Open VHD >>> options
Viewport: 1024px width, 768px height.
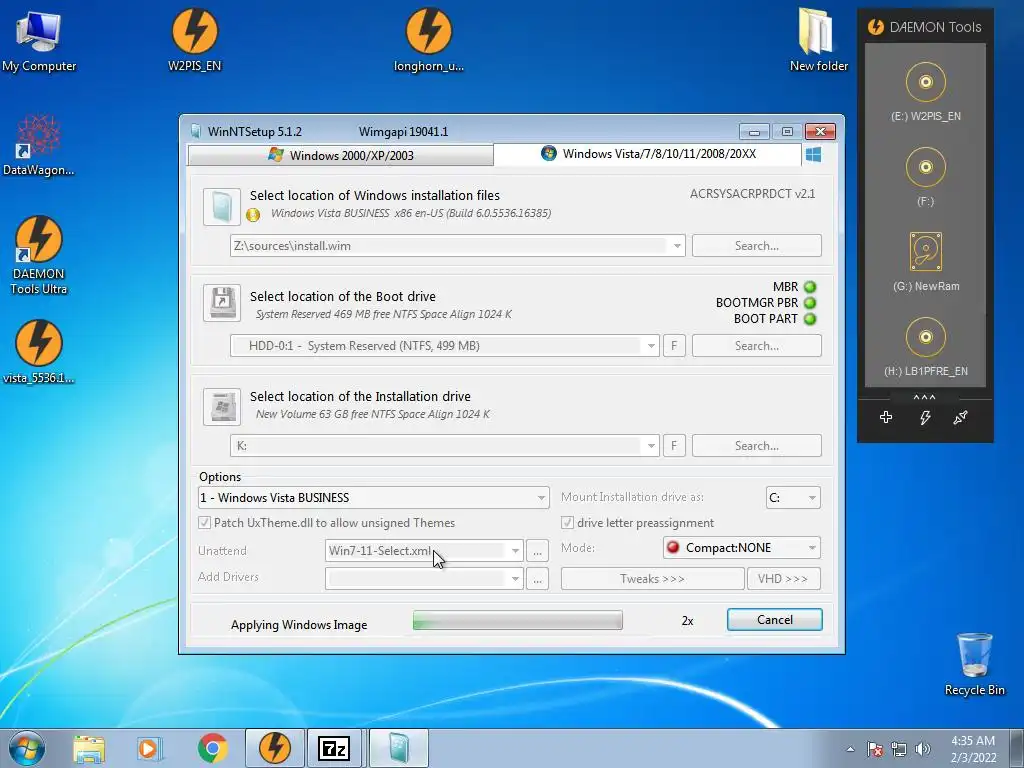[x=784, y=579]
